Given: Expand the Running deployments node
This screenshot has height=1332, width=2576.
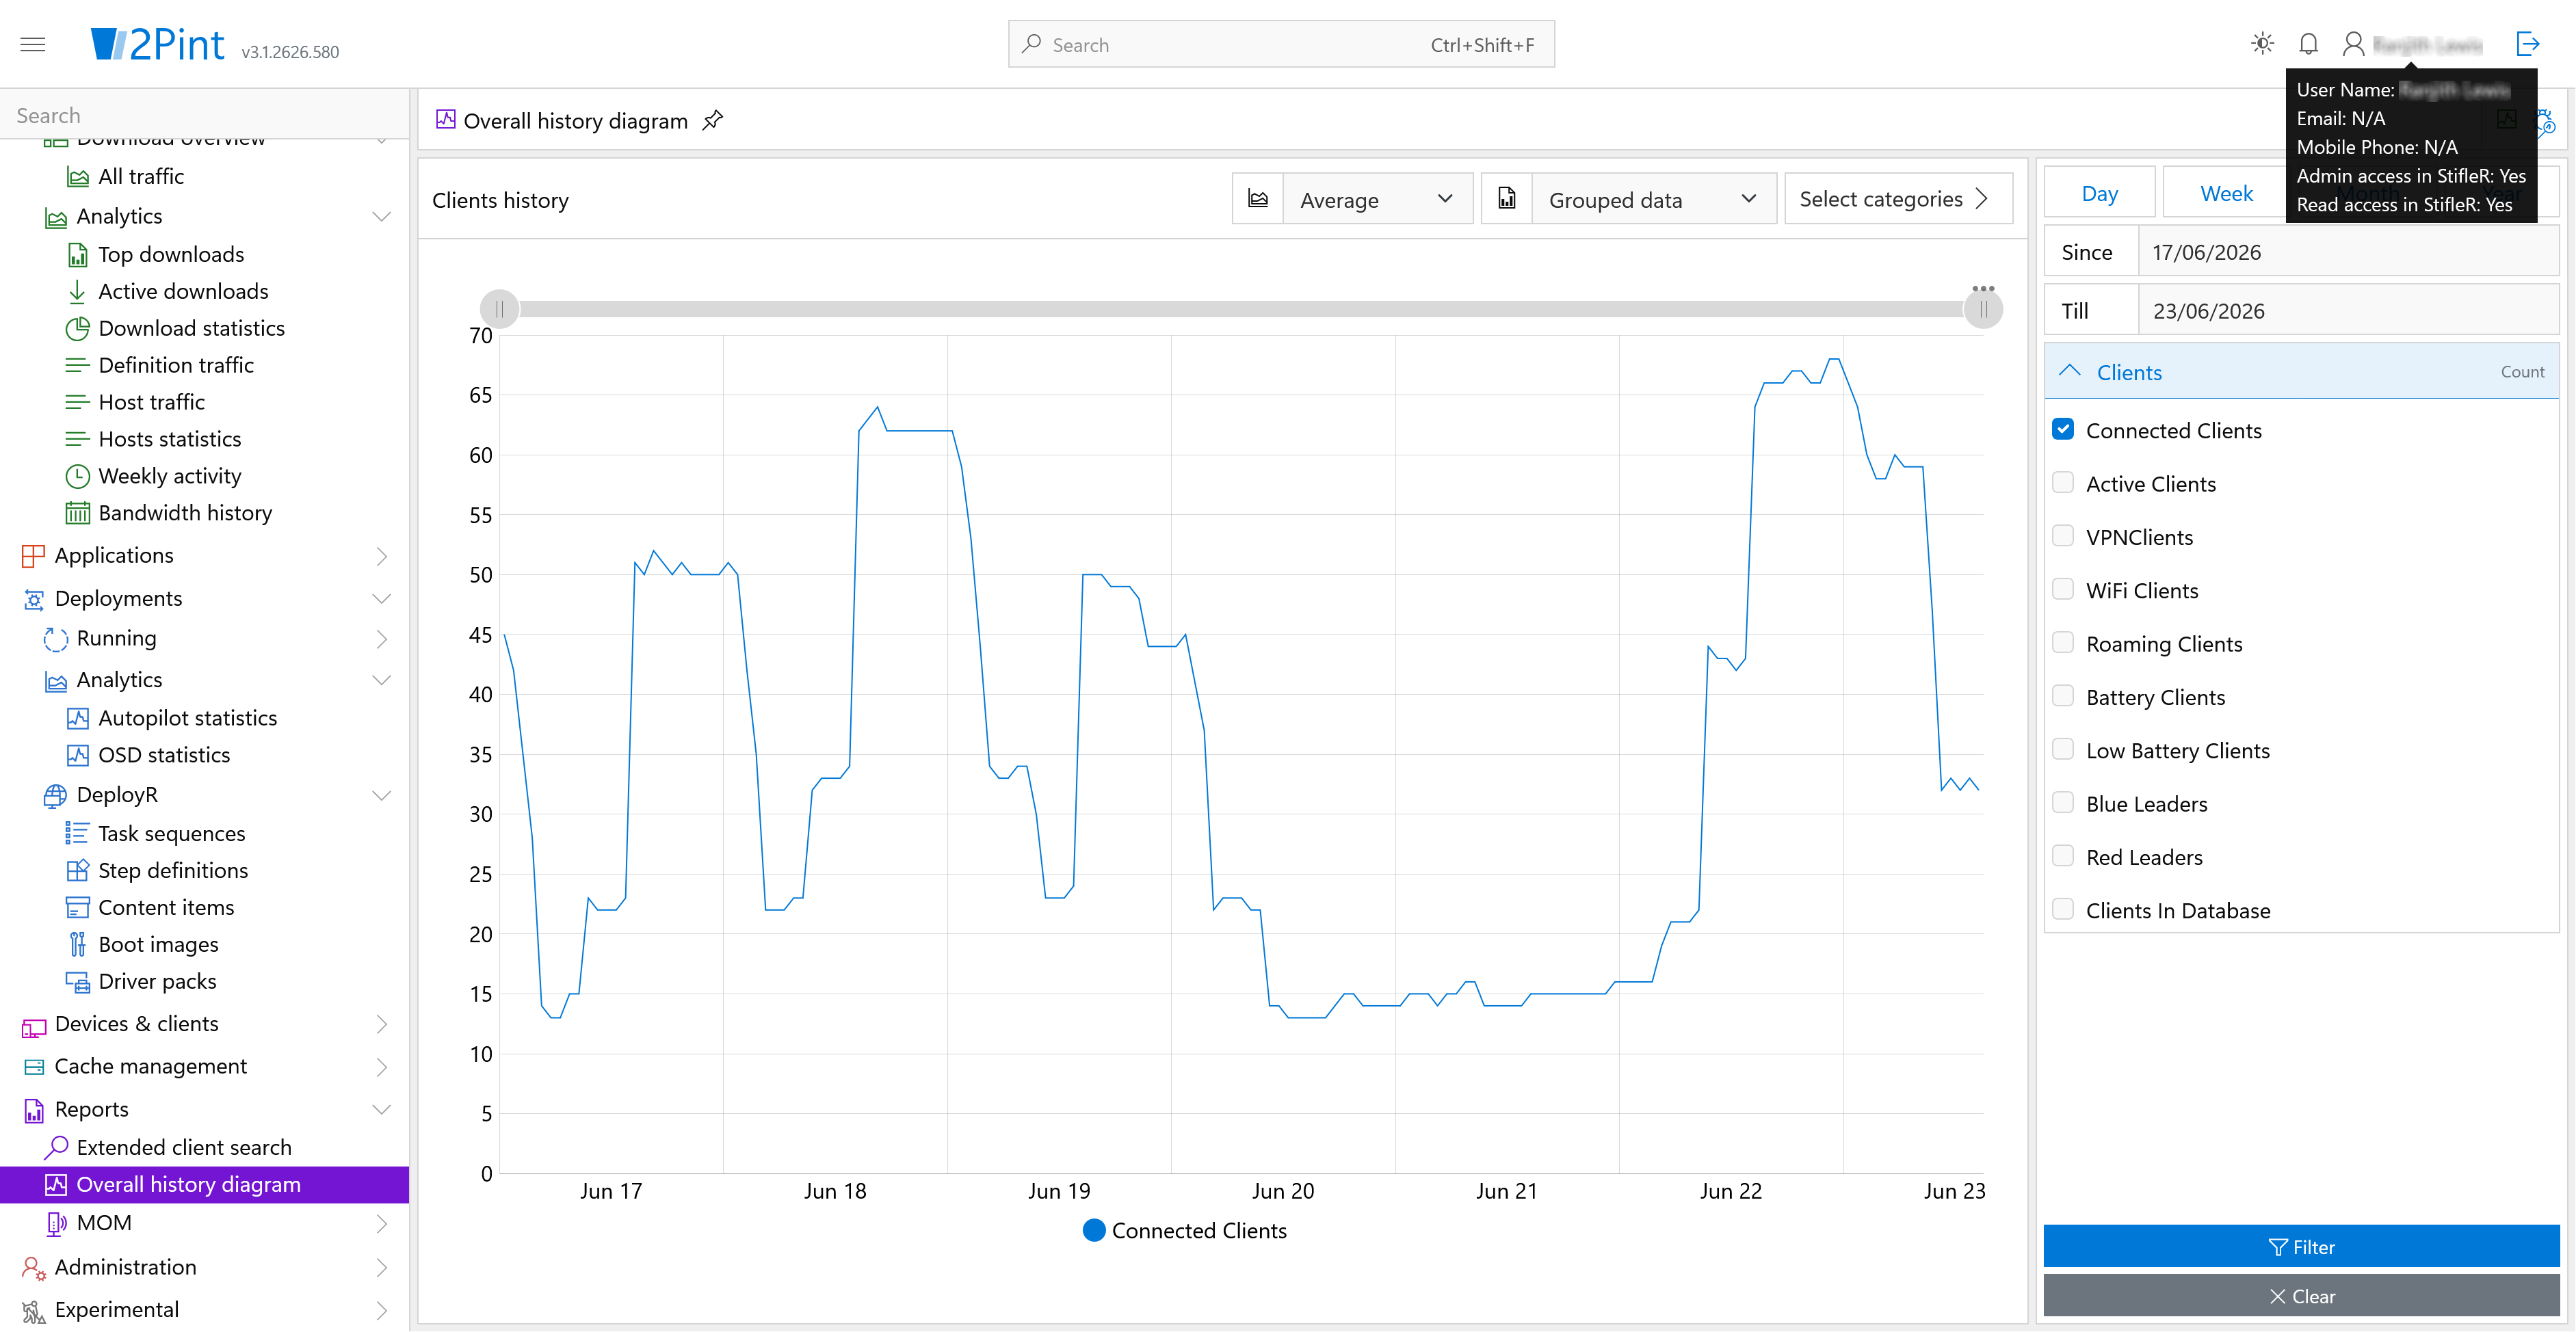Looking at the screenshot, I should pos(381,639).
